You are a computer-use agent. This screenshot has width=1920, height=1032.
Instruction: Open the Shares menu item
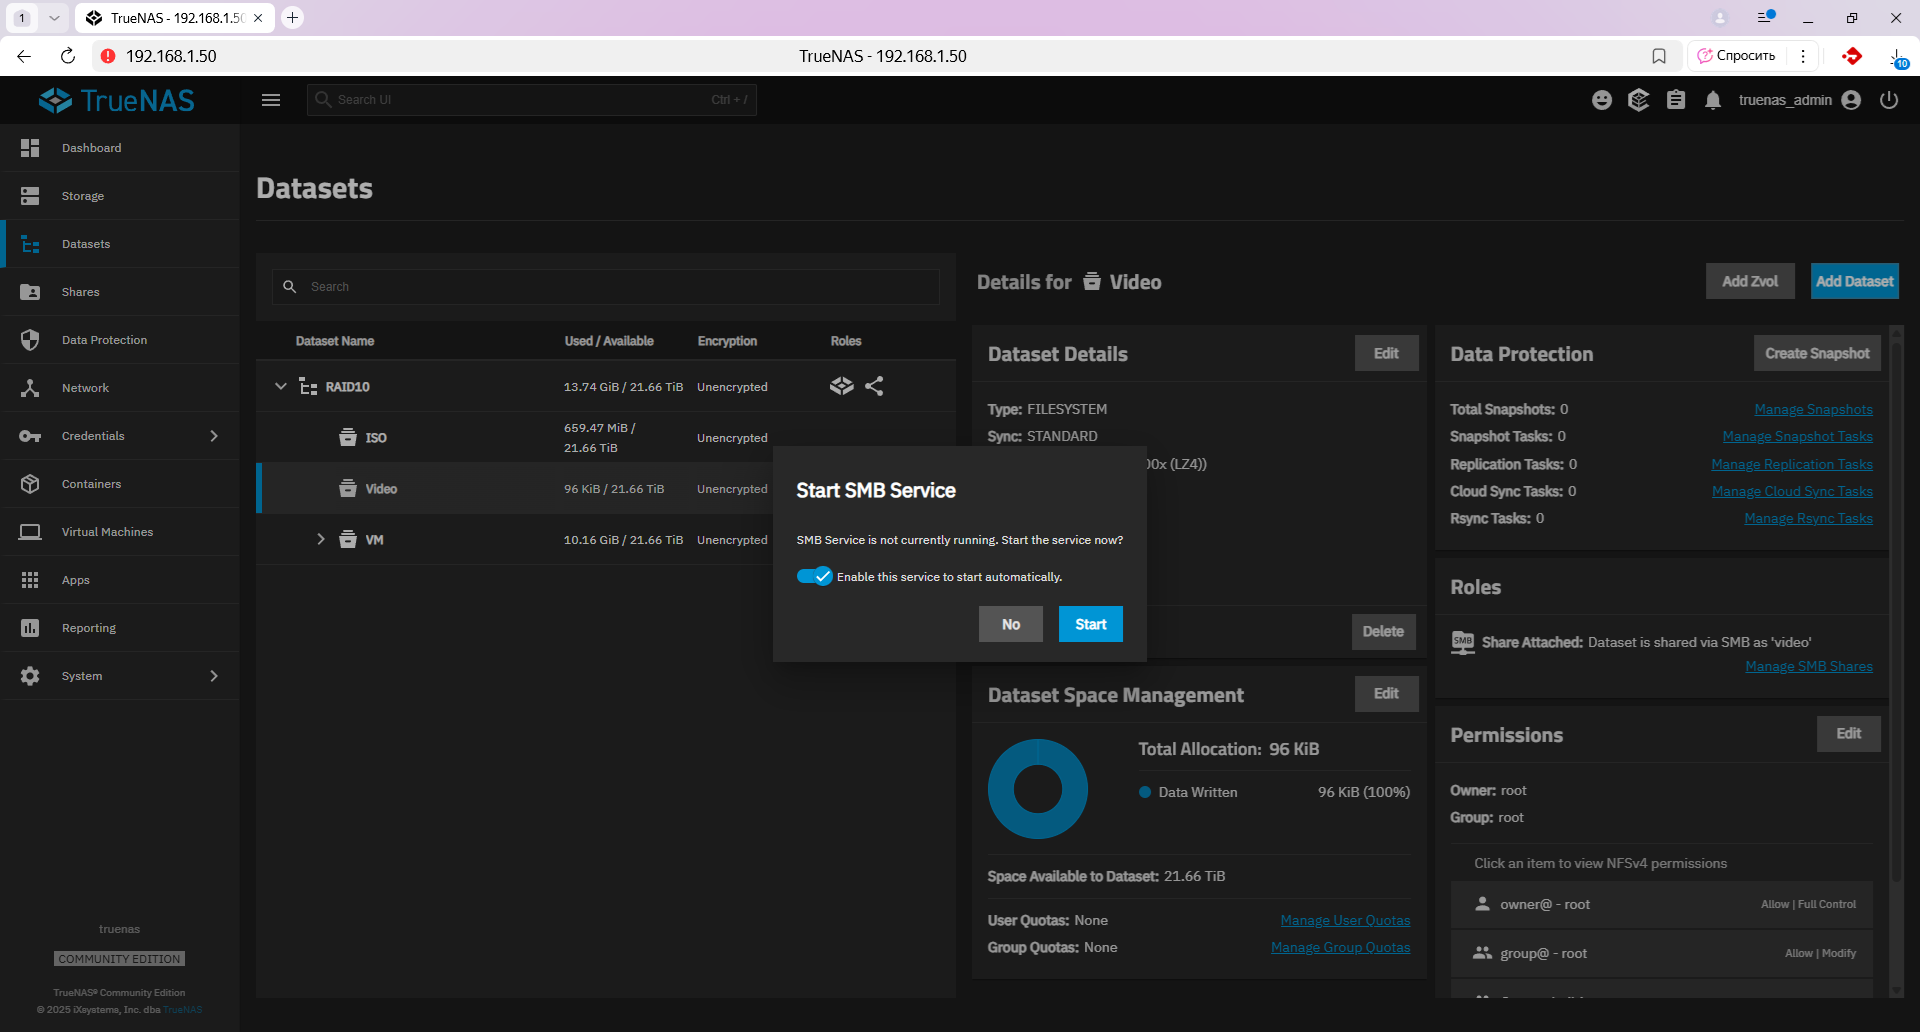click(81, 292)
